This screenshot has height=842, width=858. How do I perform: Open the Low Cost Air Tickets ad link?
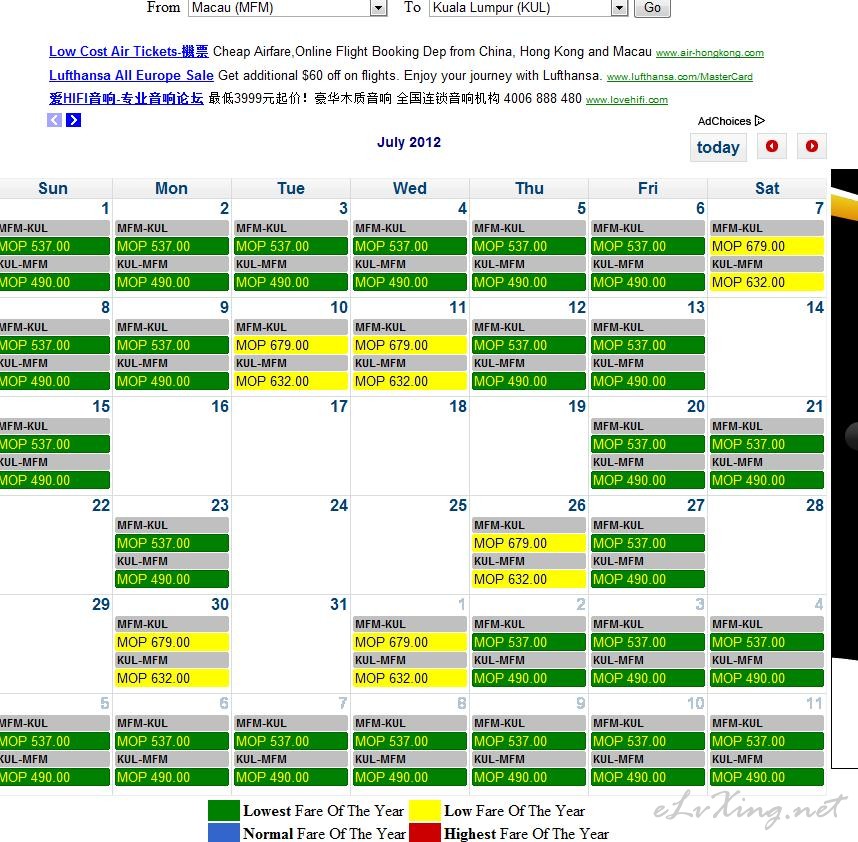[x=129, y=51]
